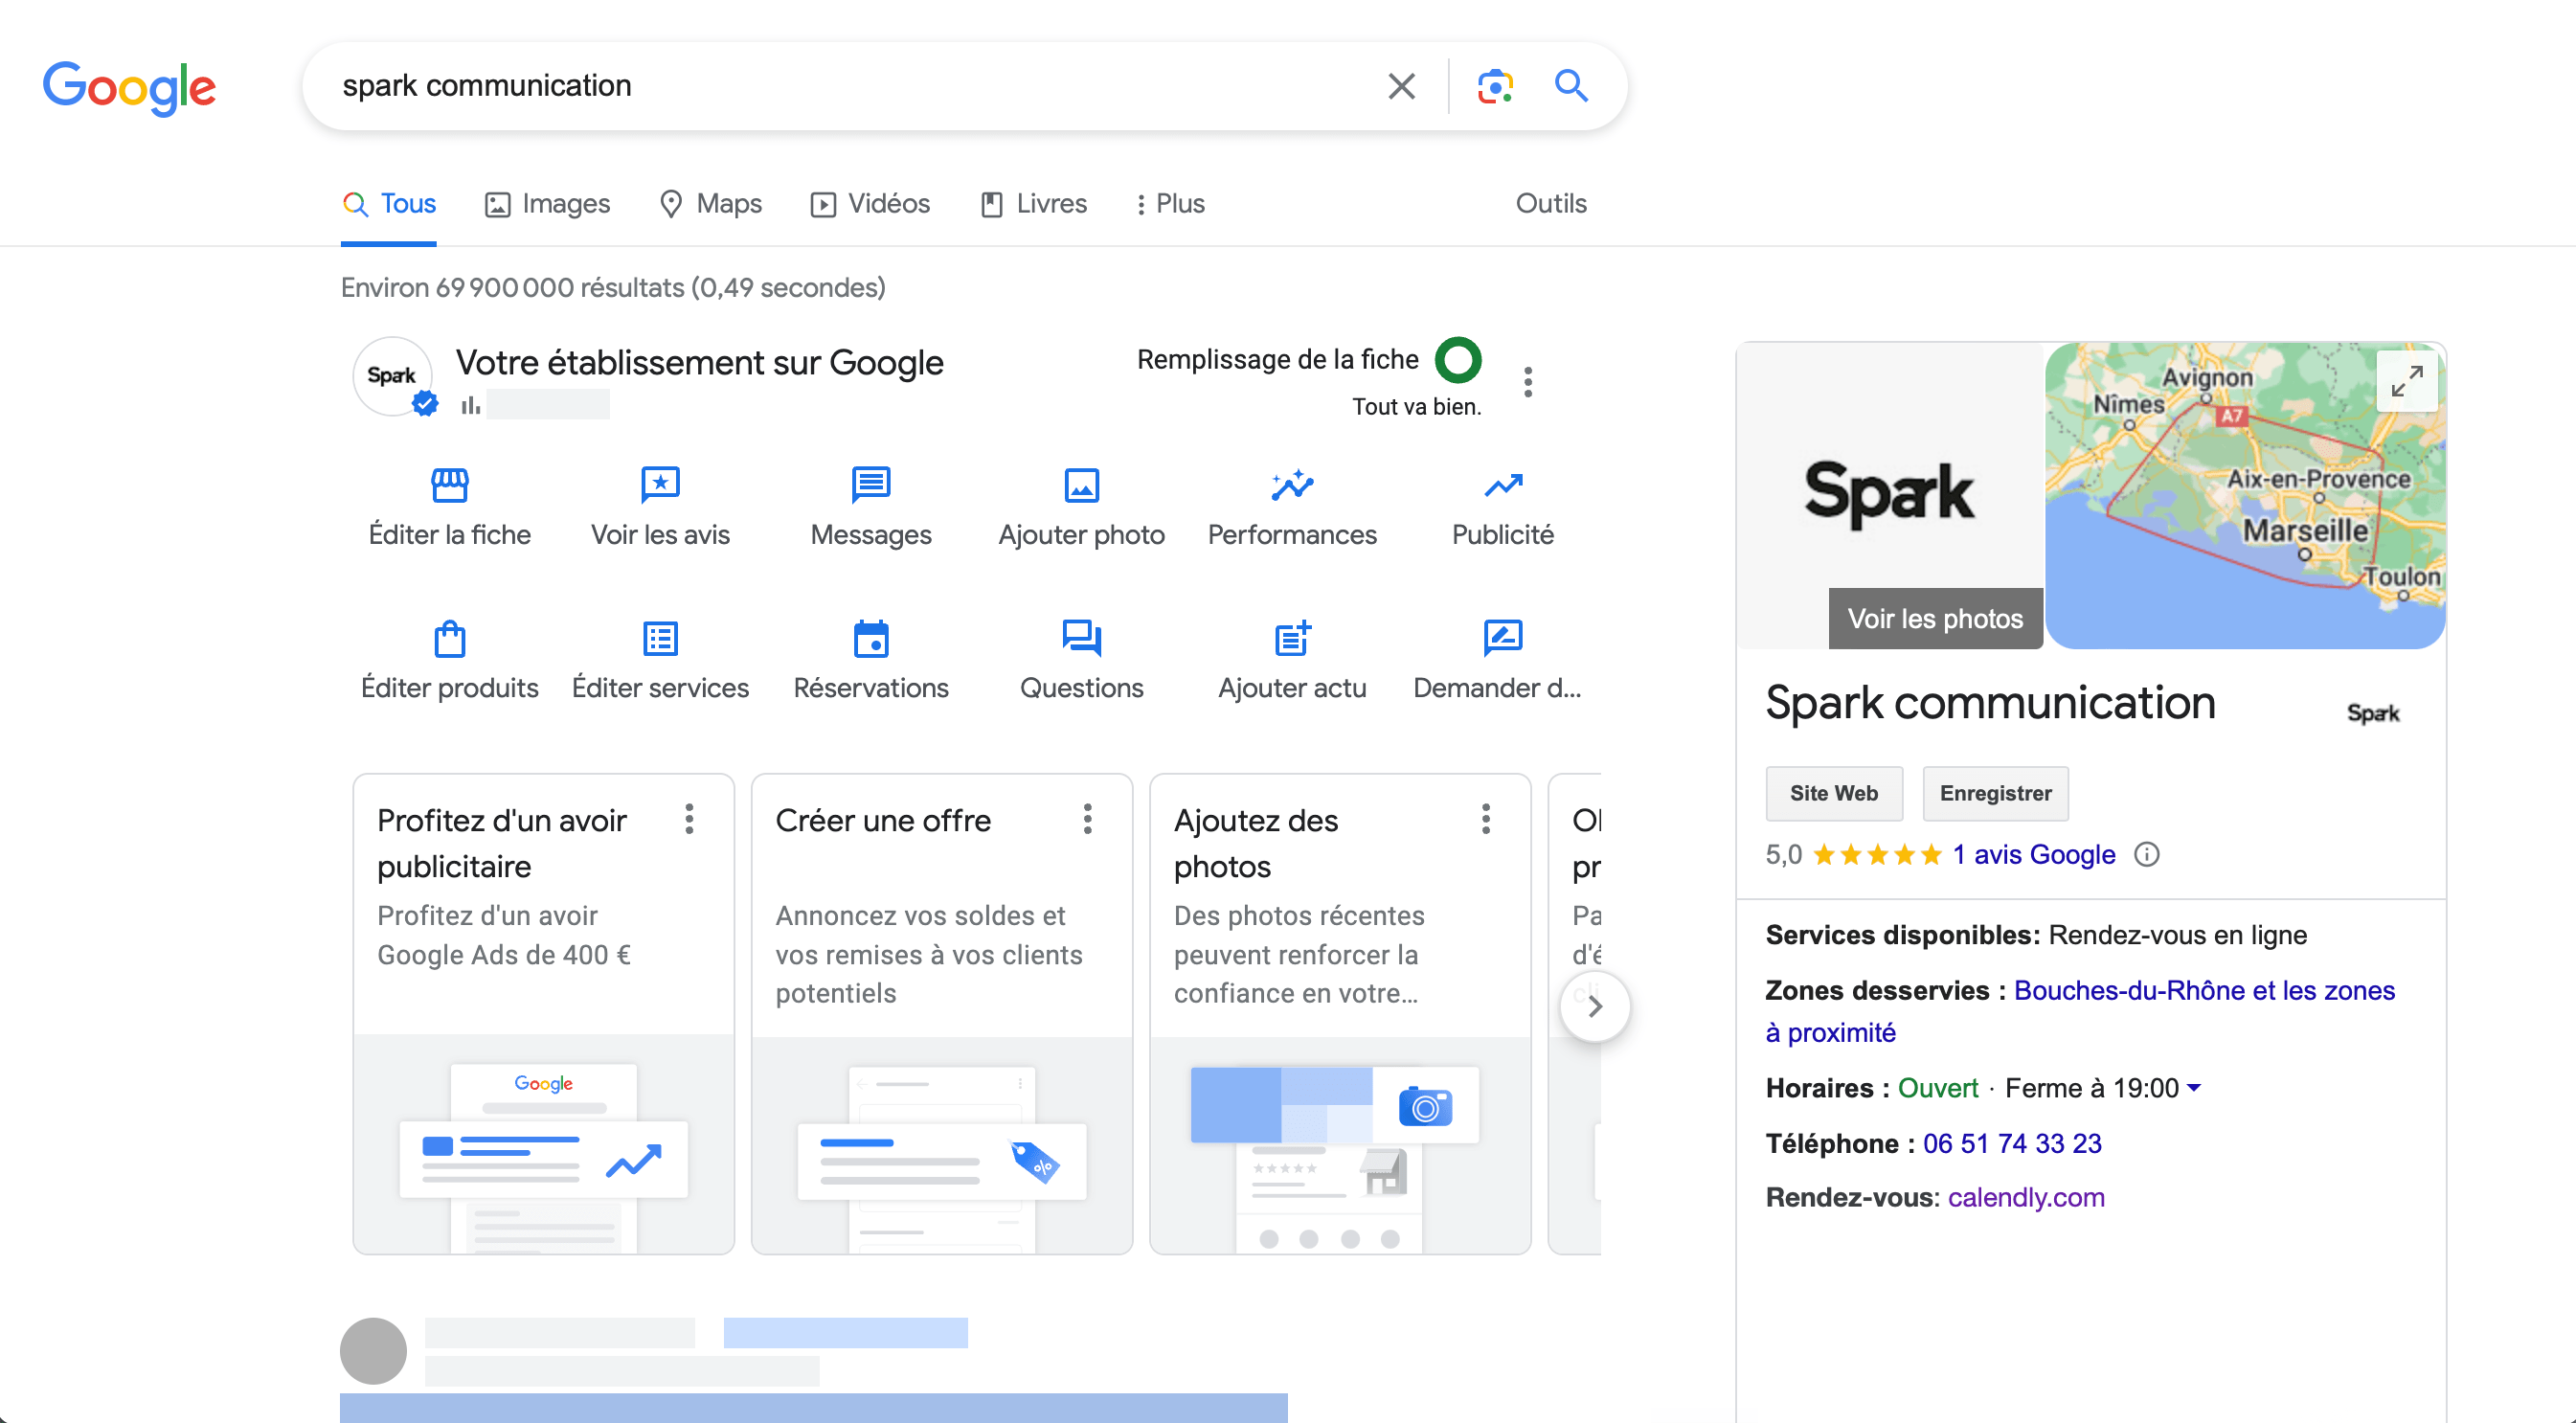
Task: Open the Créer une offre card
Action: point(941,1013)
